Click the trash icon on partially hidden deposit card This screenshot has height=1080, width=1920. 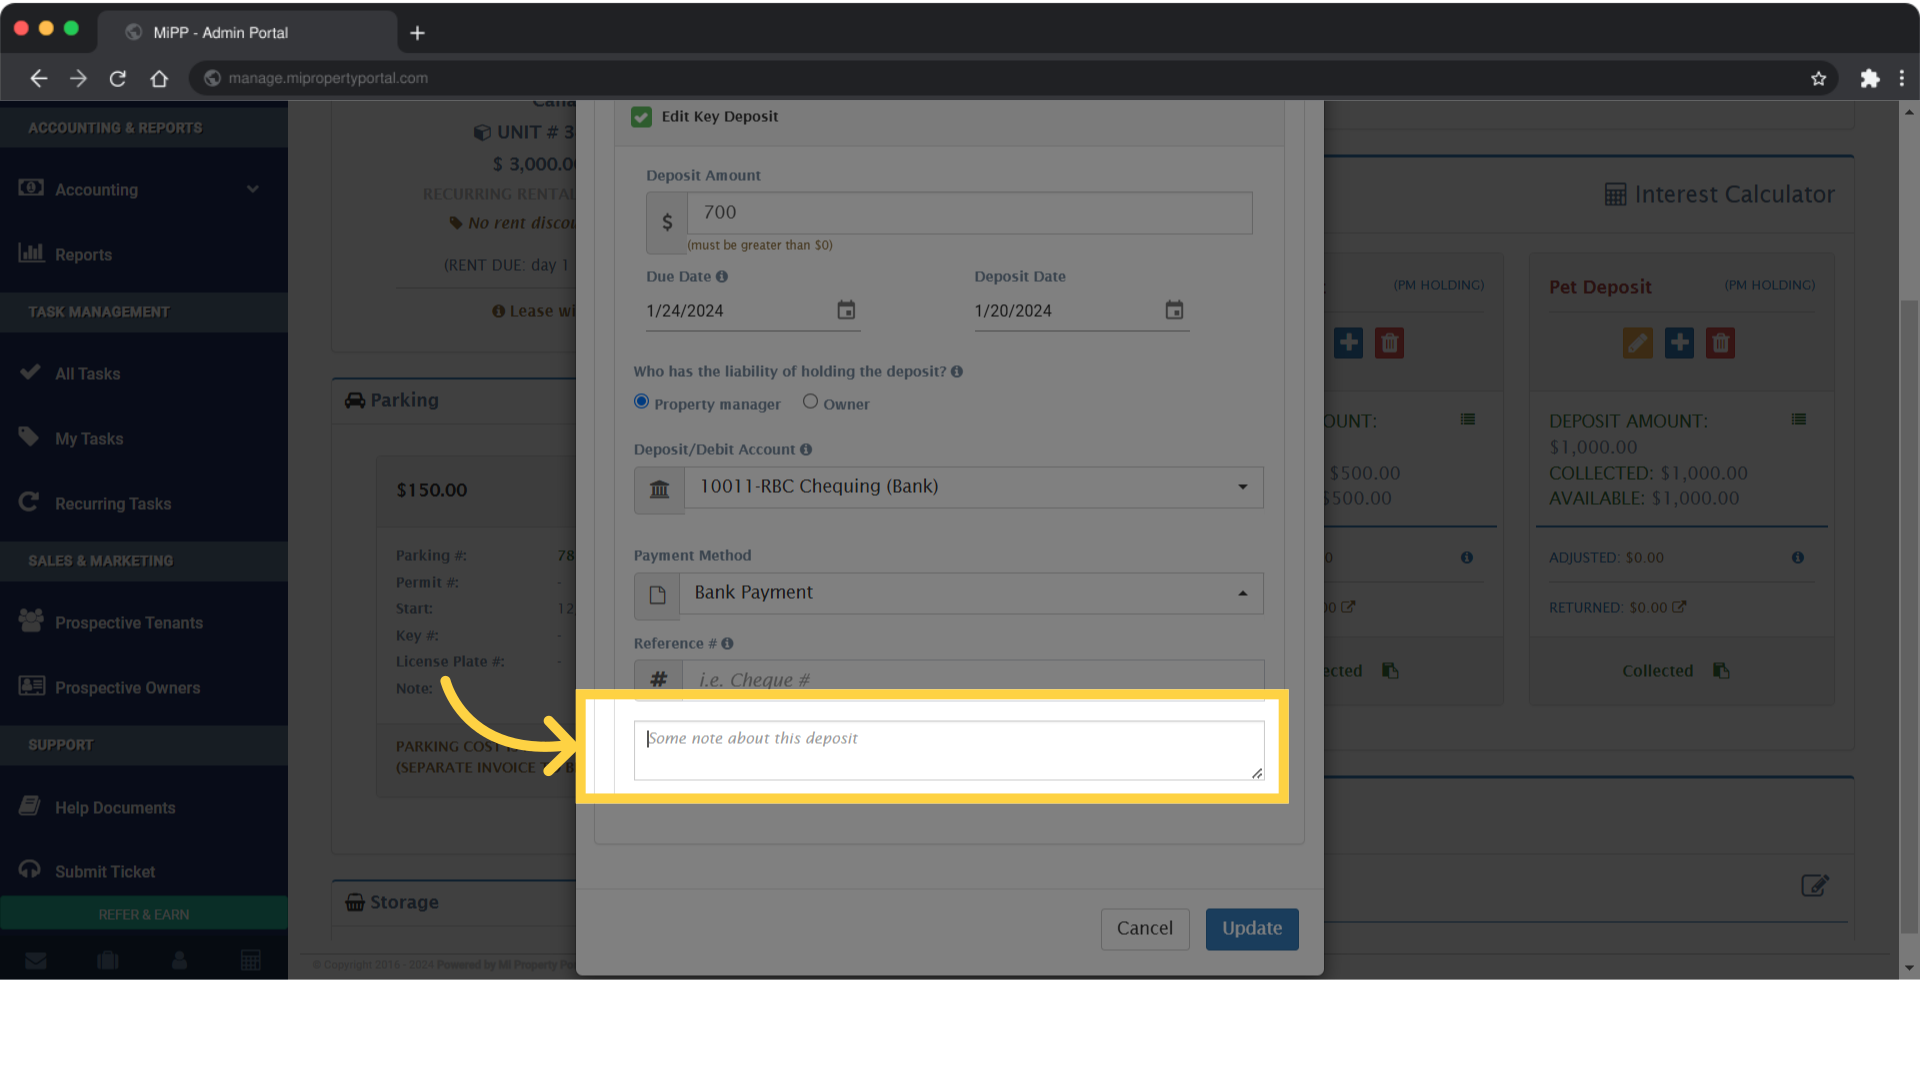[1389, 344]
